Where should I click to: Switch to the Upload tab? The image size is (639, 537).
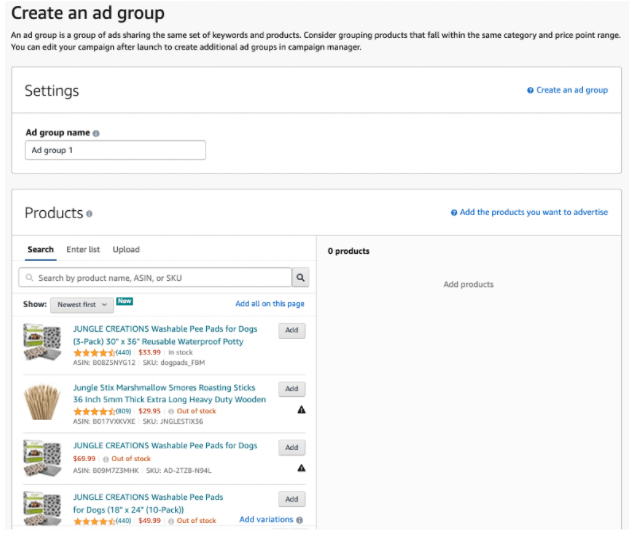[126, 250]
